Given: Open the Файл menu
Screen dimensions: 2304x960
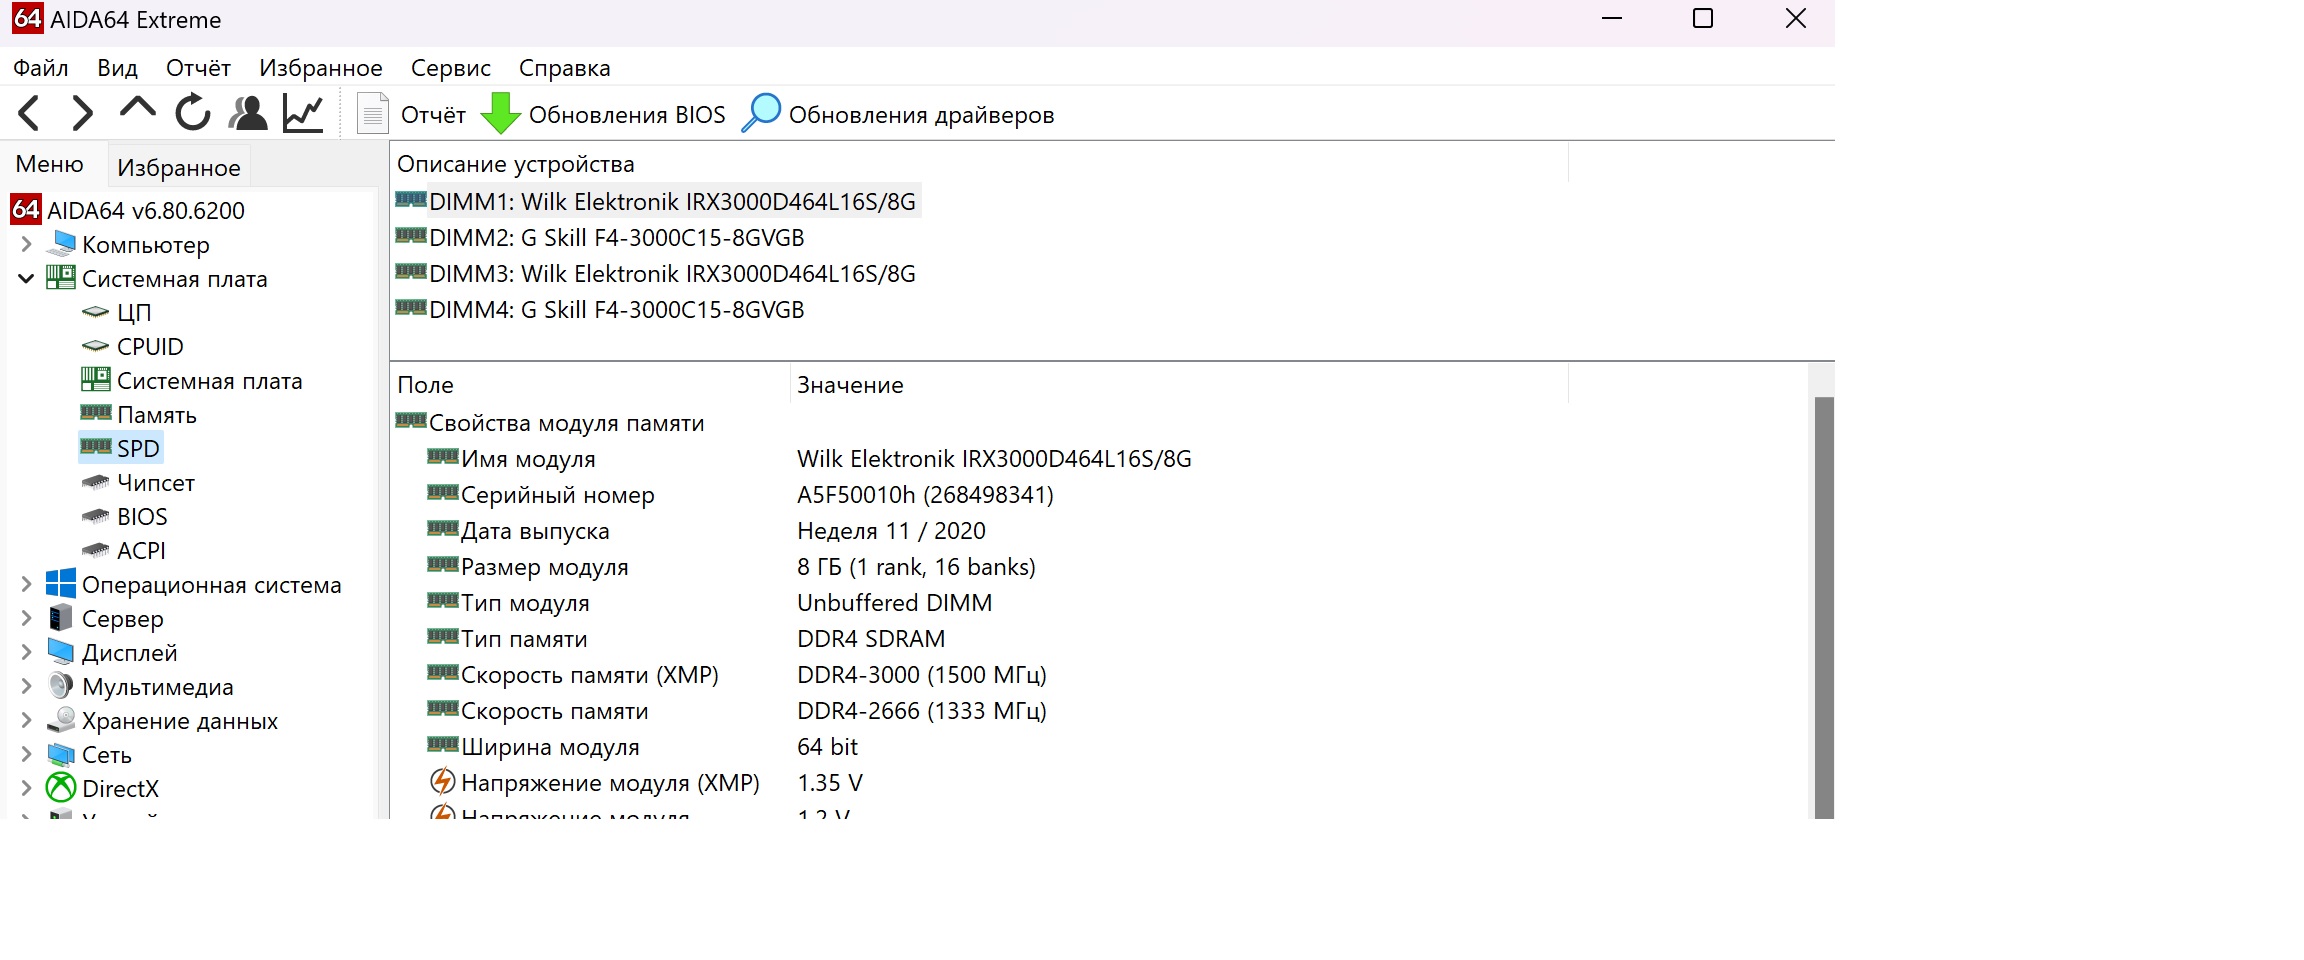Looking at the screenshot, I should [x=41, y=68].
